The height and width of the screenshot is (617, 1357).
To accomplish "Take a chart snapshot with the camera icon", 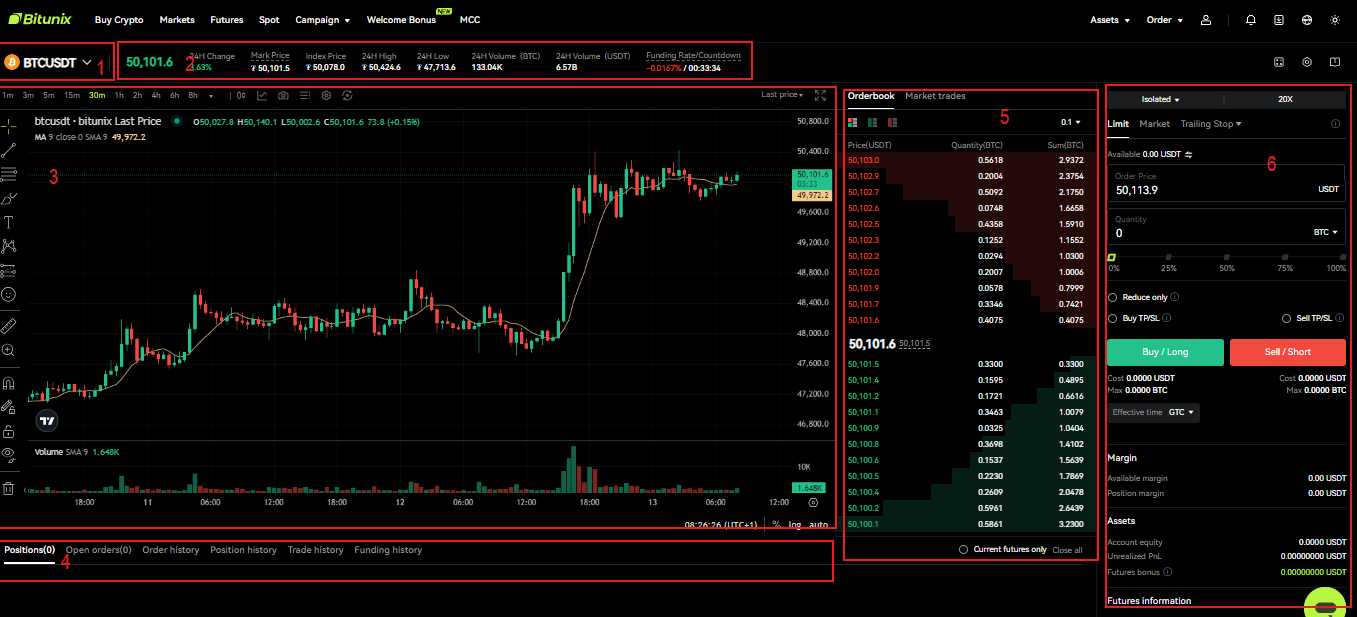I will [x=284, y=96].
